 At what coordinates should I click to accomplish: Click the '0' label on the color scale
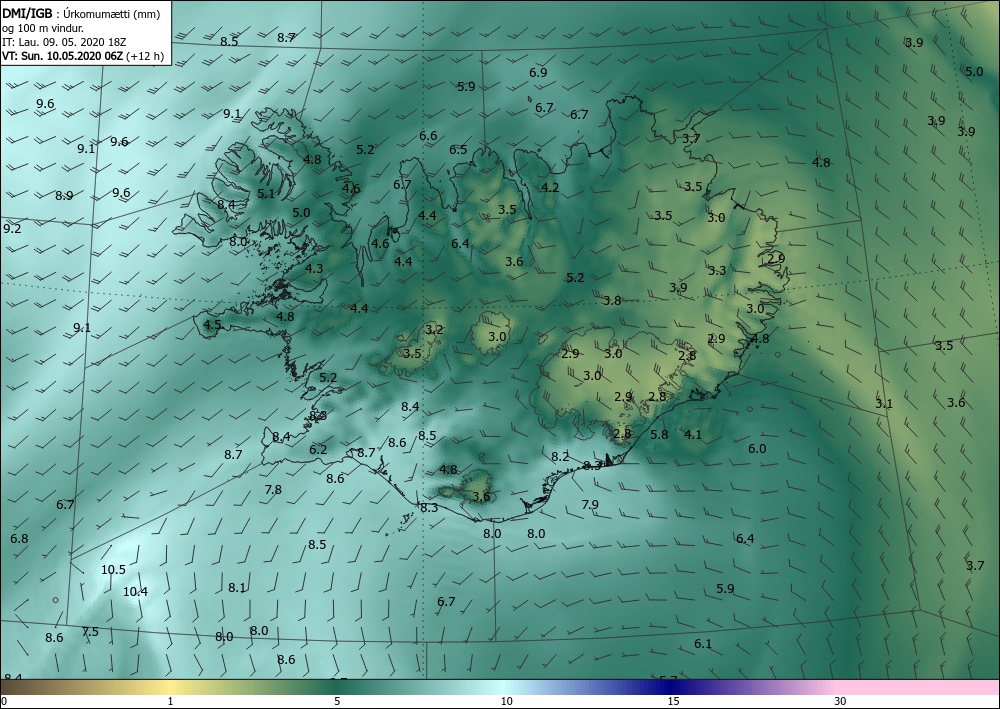point(4,701)
